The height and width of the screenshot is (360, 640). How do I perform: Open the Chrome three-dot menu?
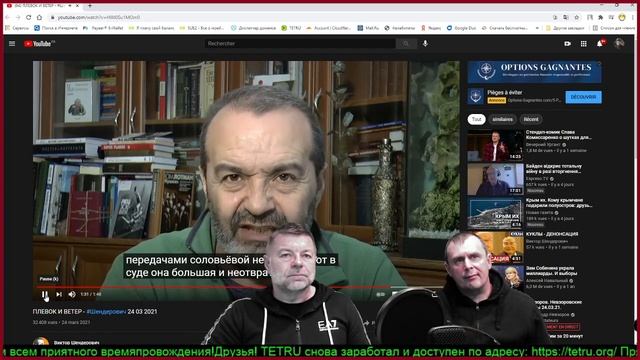(633, 17)
